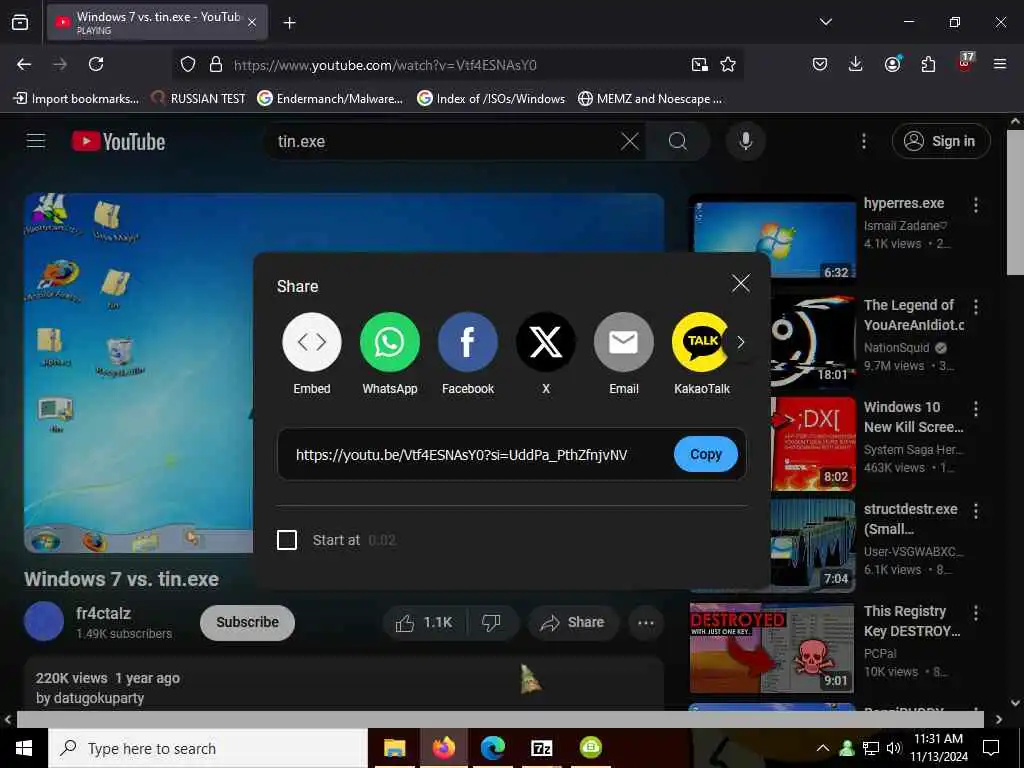Open options for hyperres.exe video
The image size is (1024, 768).
click(976, 205)
